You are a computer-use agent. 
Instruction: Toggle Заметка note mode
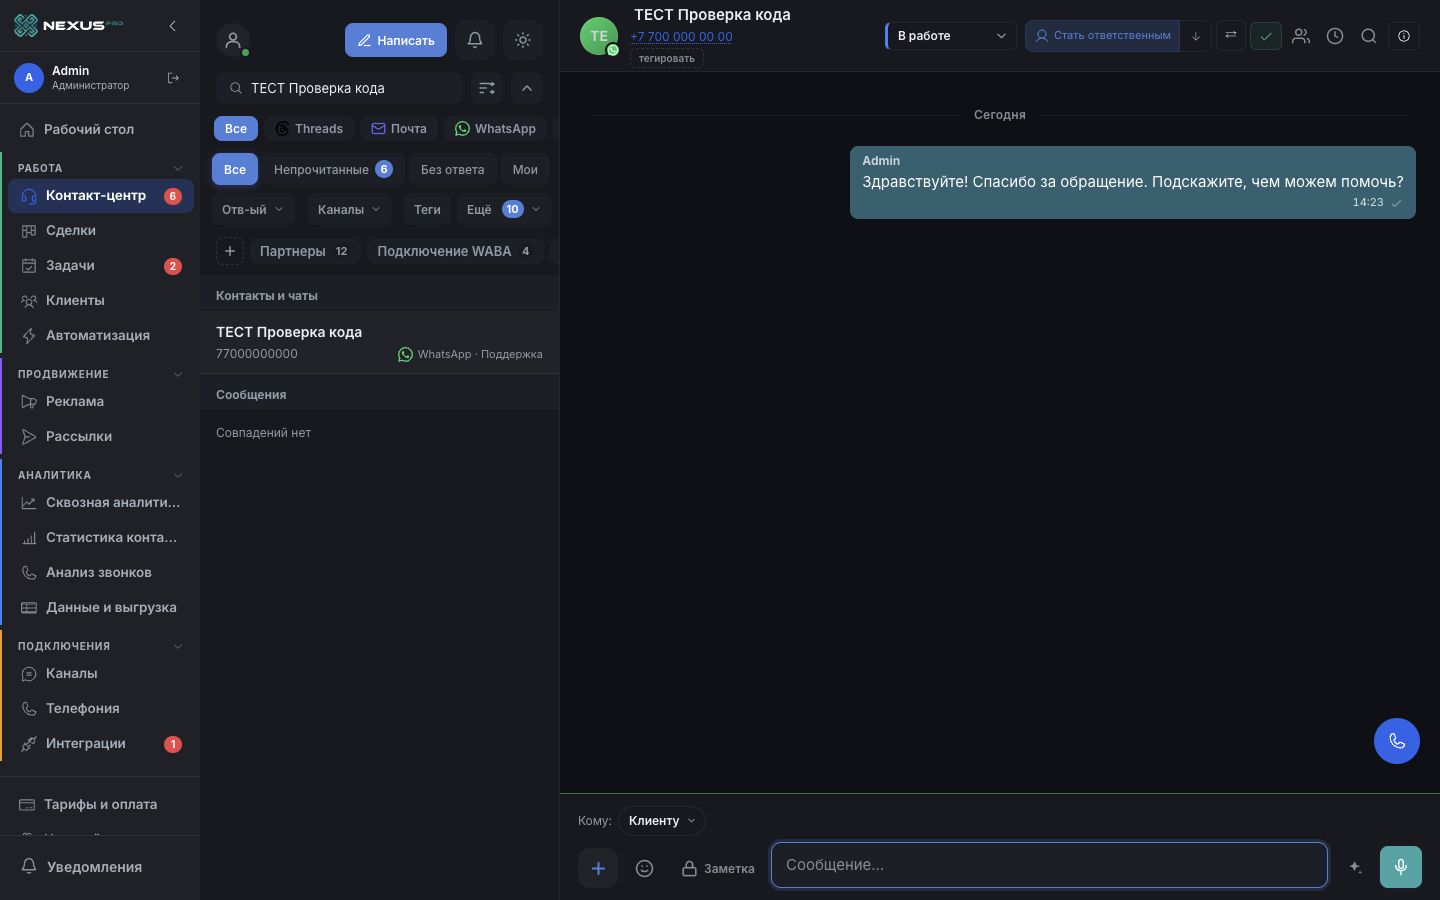pyautogui.click(x=718, y=869)
